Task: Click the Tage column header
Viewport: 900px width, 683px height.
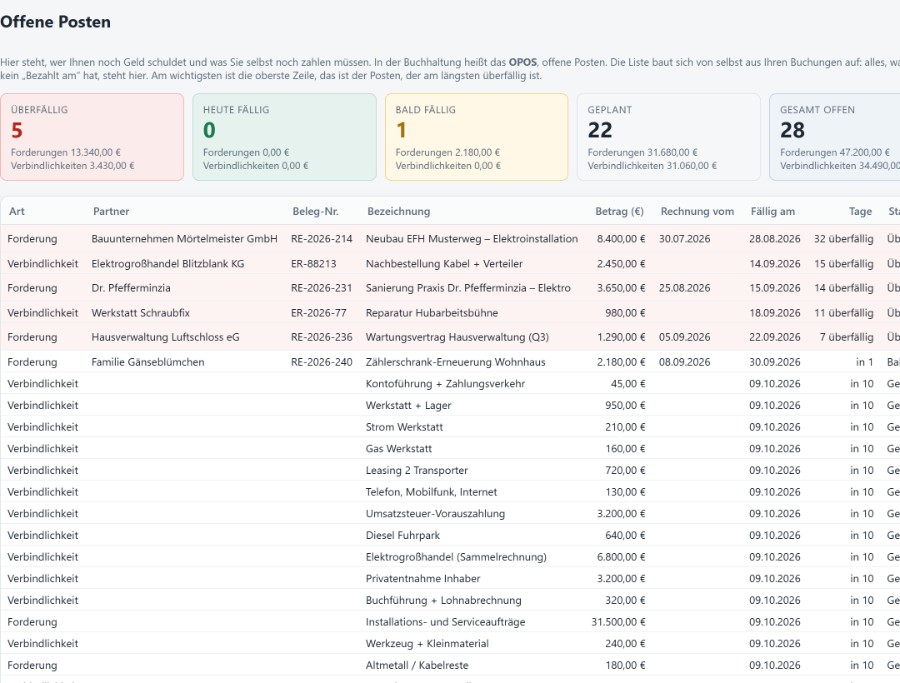Action: pos(860,211)
